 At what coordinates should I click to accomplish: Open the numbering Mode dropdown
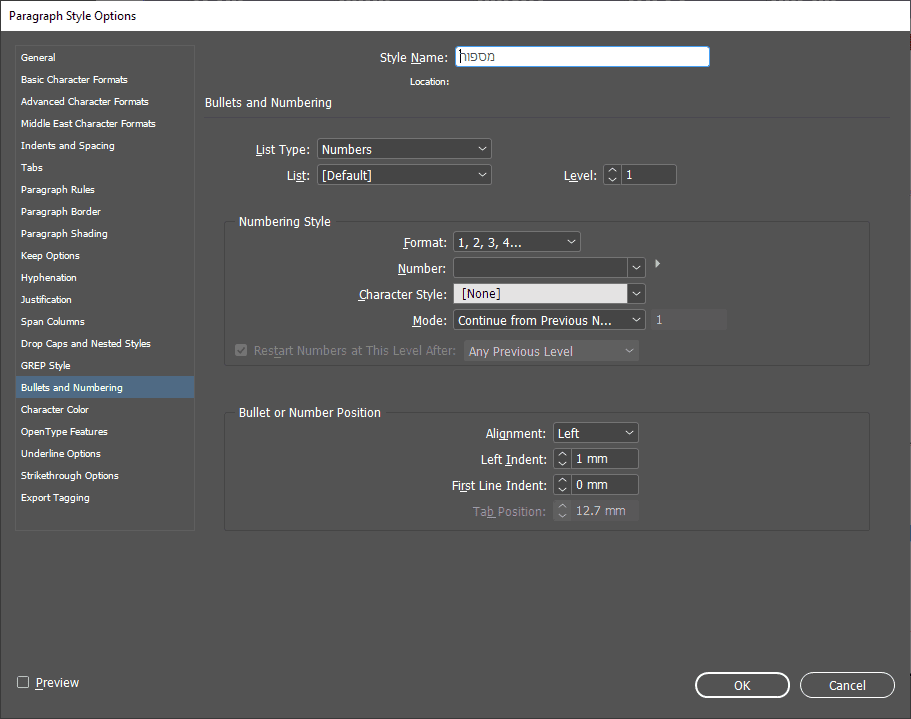(x=549, y=321)
